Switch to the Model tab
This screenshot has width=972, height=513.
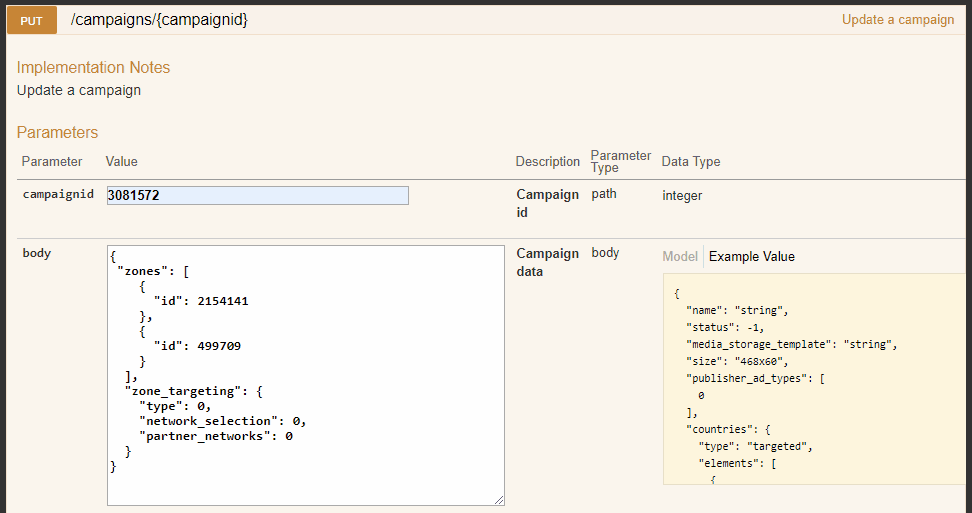(x=680, y=257)
